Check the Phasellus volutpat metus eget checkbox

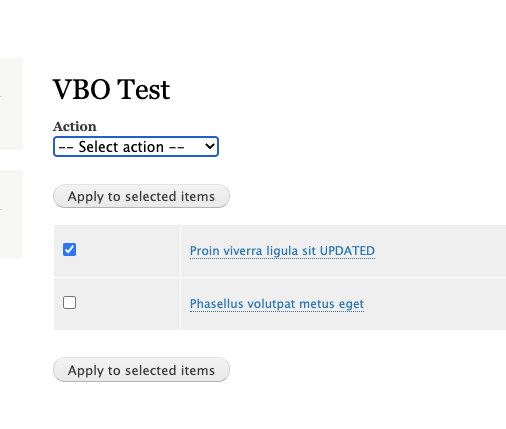tap(69, 303)
